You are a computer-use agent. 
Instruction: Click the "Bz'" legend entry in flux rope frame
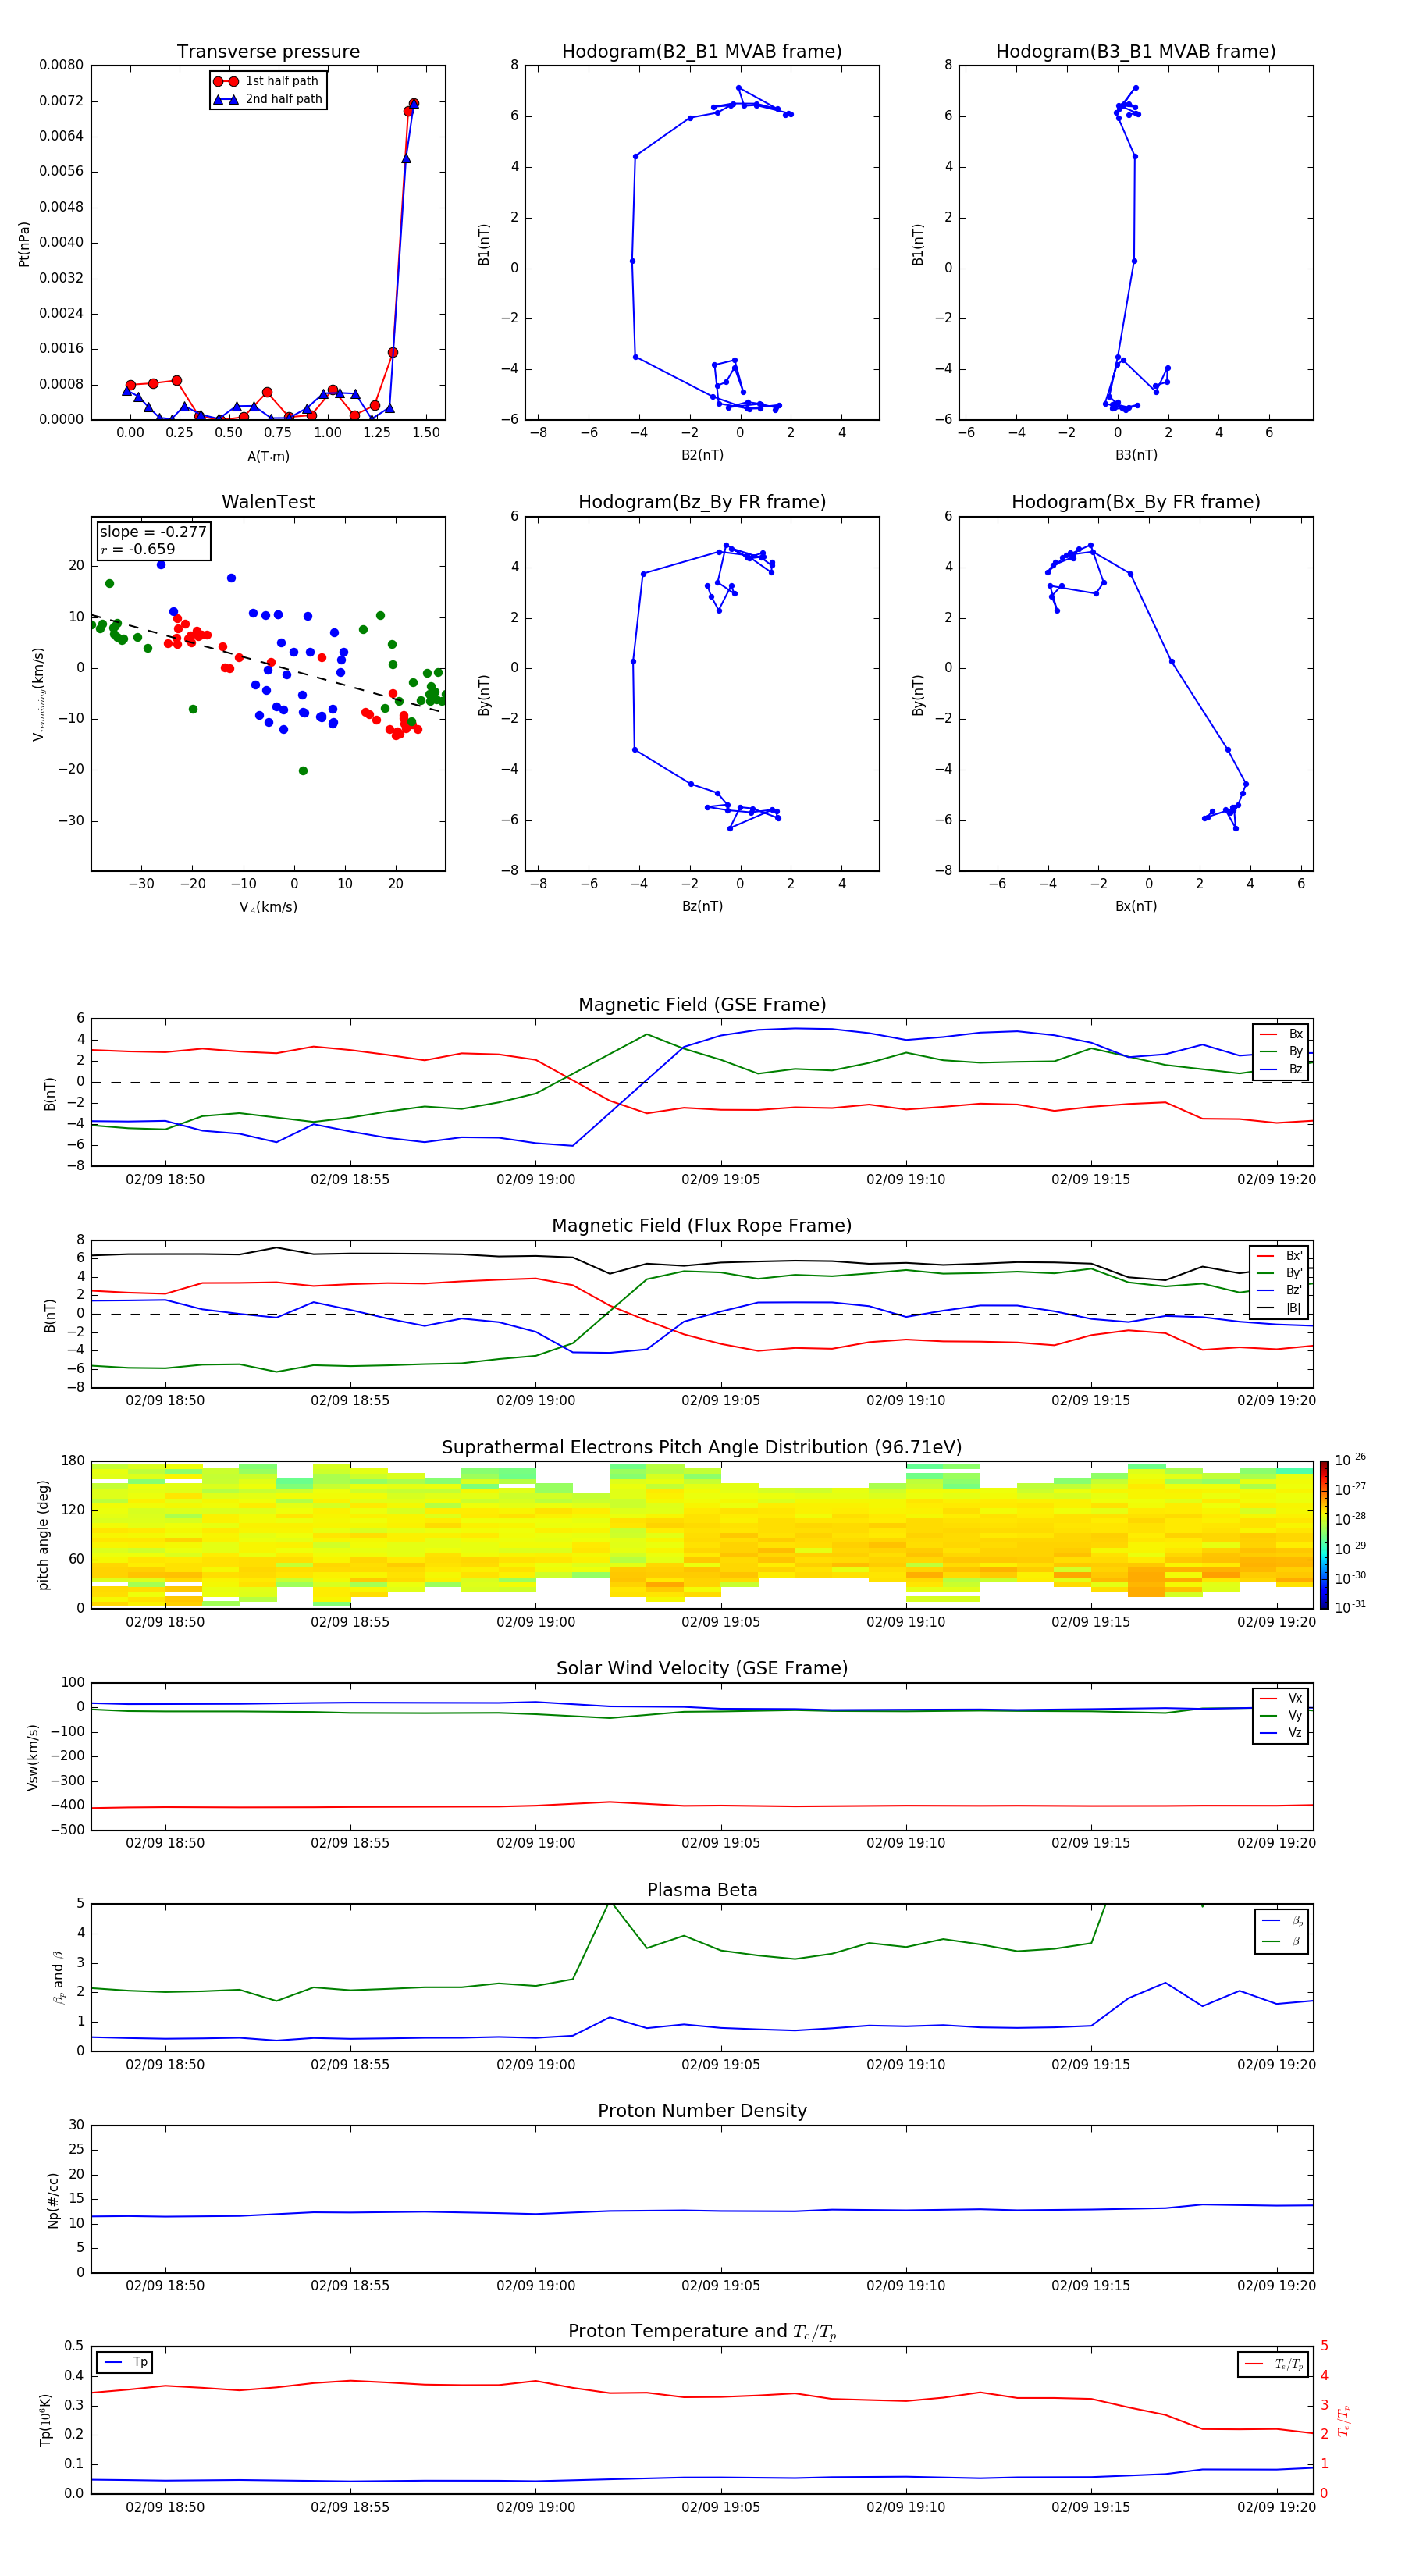tap(1280, 1290)
